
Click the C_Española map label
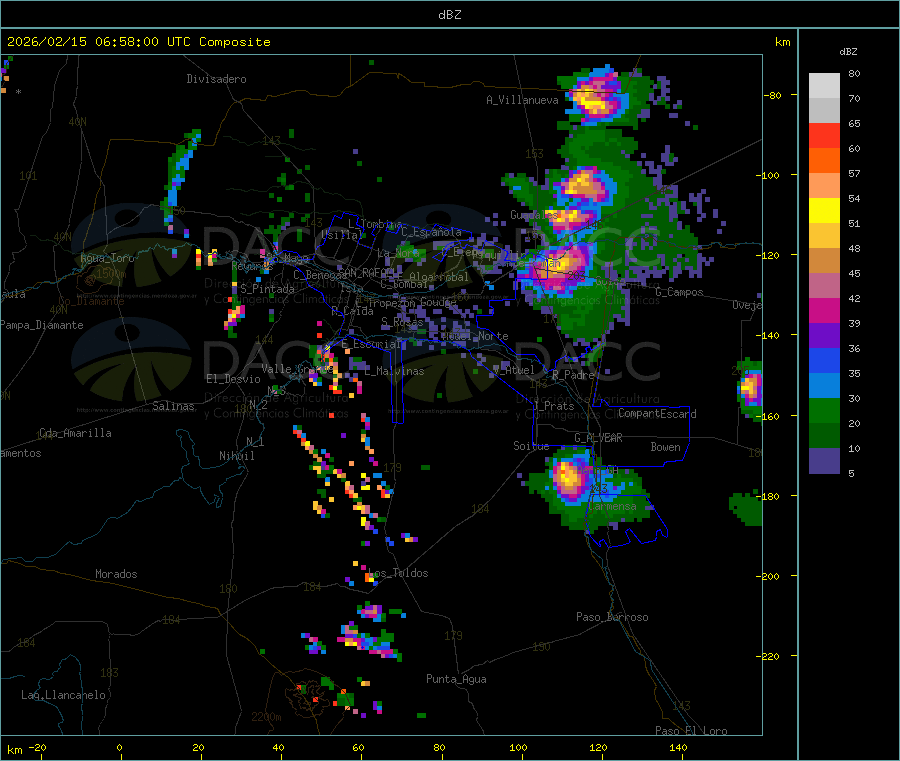click(431, 232)
